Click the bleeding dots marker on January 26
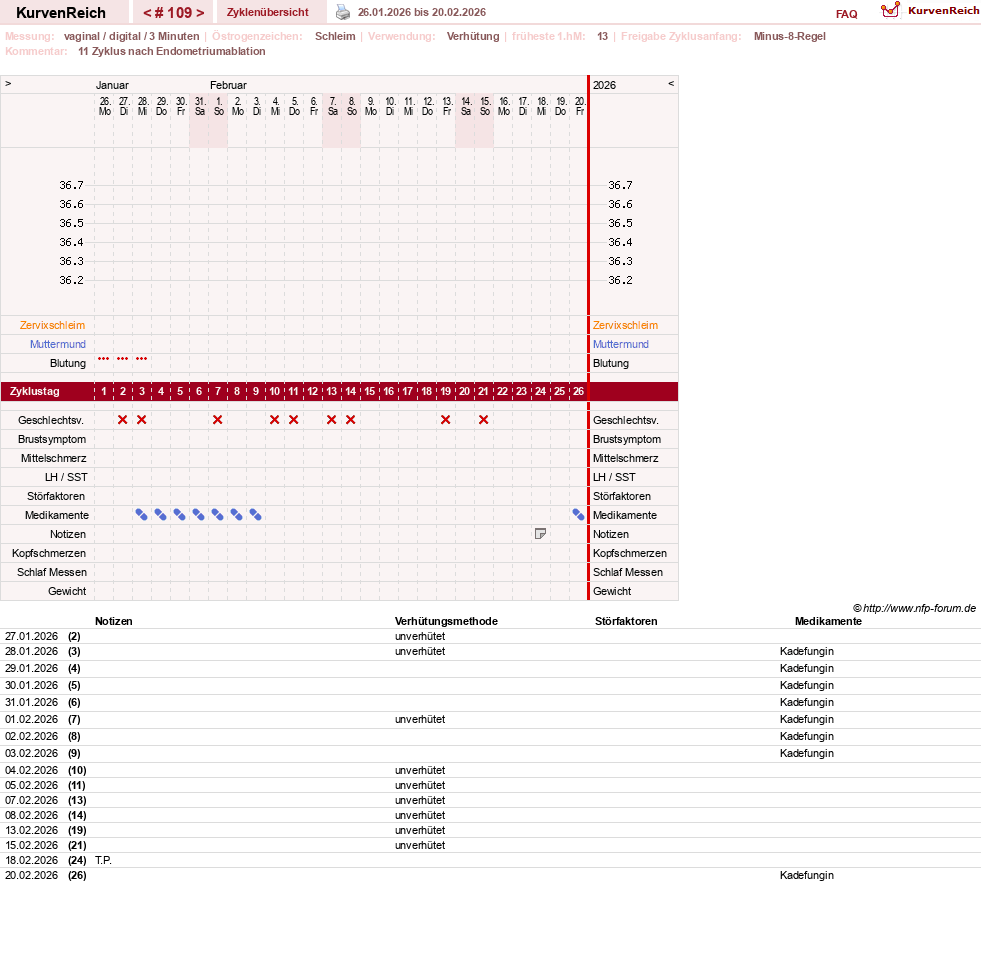The image size is (981, 980). (104, 359)
